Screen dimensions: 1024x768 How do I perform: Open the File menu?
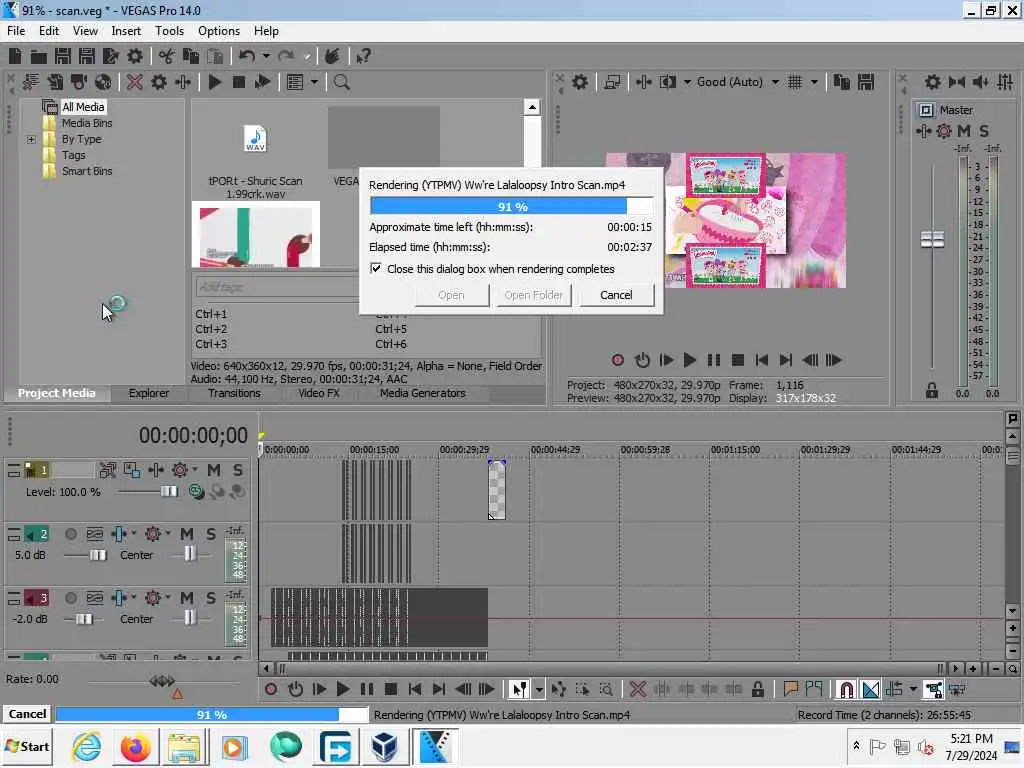[x=16, y=31]
